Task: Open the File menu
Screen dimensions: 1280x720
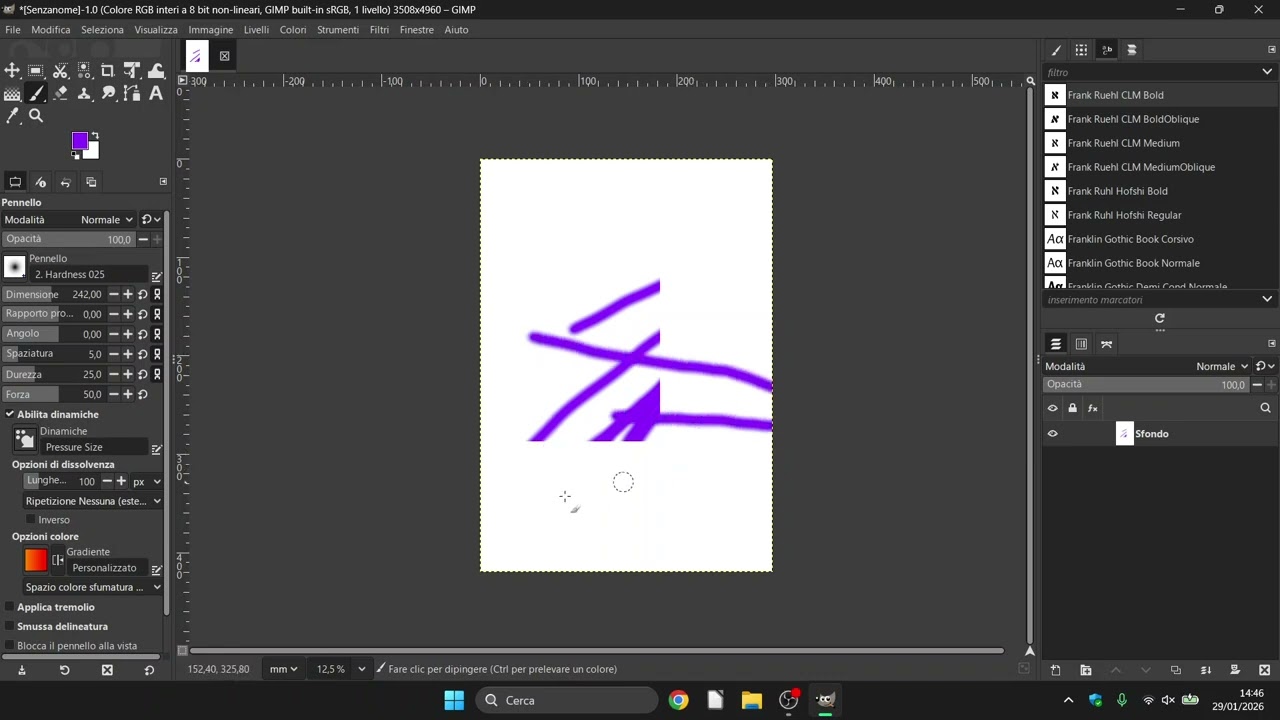Action: click(x=12, y=30)
